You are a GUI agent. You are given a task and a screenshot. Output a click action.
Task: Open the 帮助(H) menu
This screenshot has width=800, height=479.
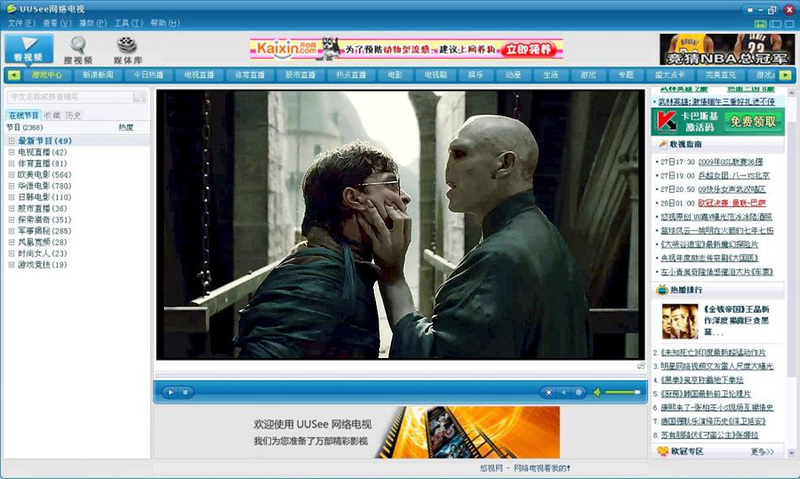[165, 23]
